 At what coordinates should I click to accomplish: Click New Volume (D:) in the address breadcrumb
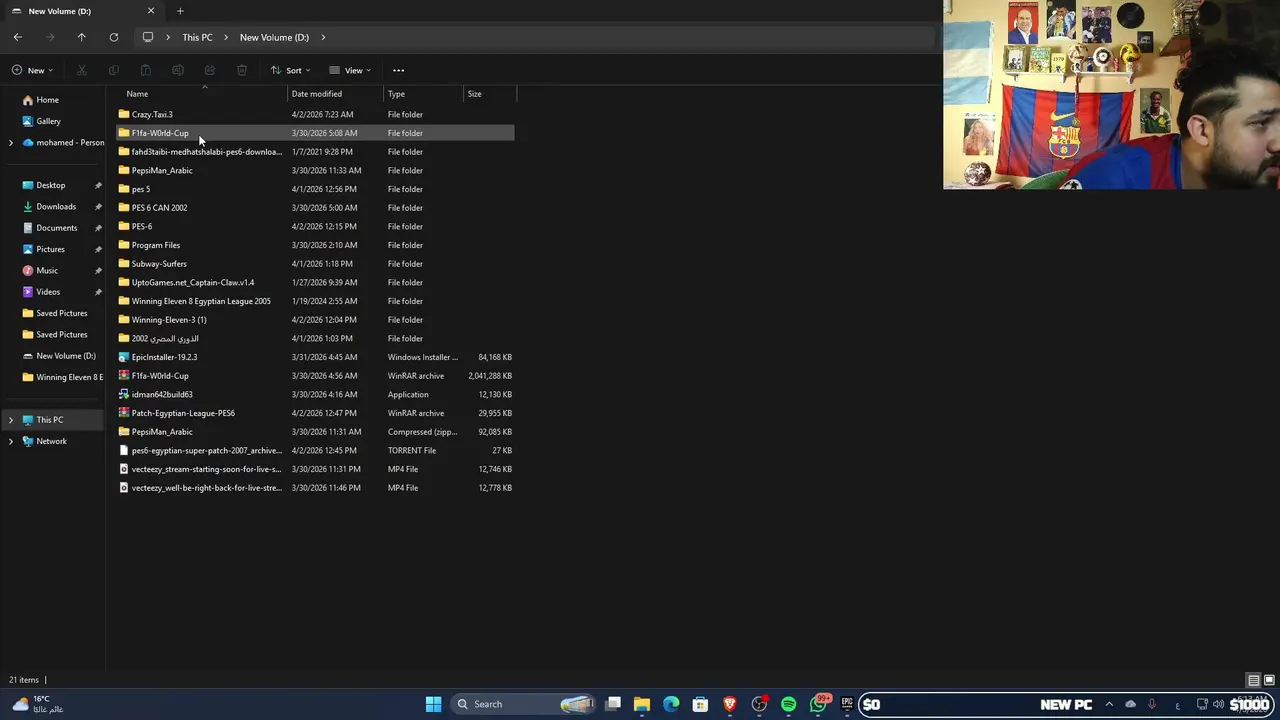[x=274, y=37]
